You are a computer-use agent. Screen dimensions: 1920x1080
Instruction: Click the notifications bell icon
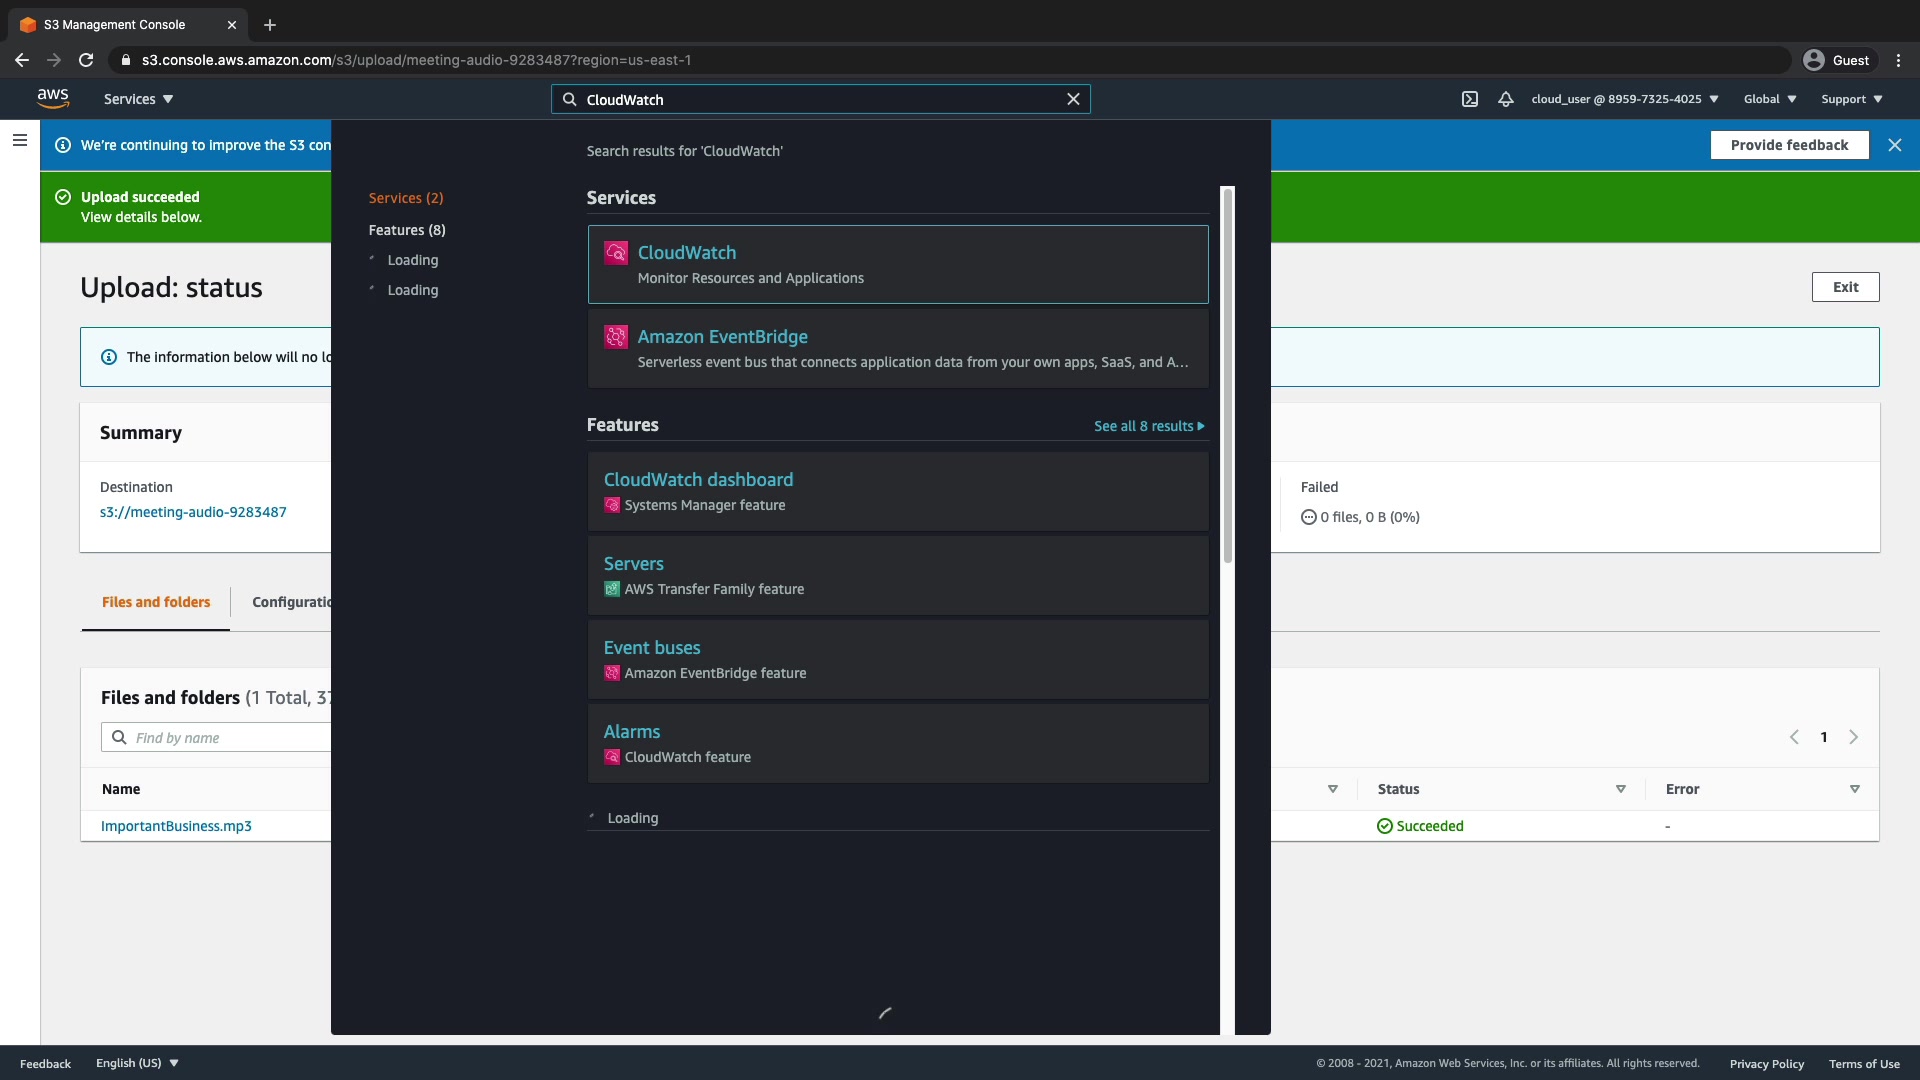(1505, 99)
